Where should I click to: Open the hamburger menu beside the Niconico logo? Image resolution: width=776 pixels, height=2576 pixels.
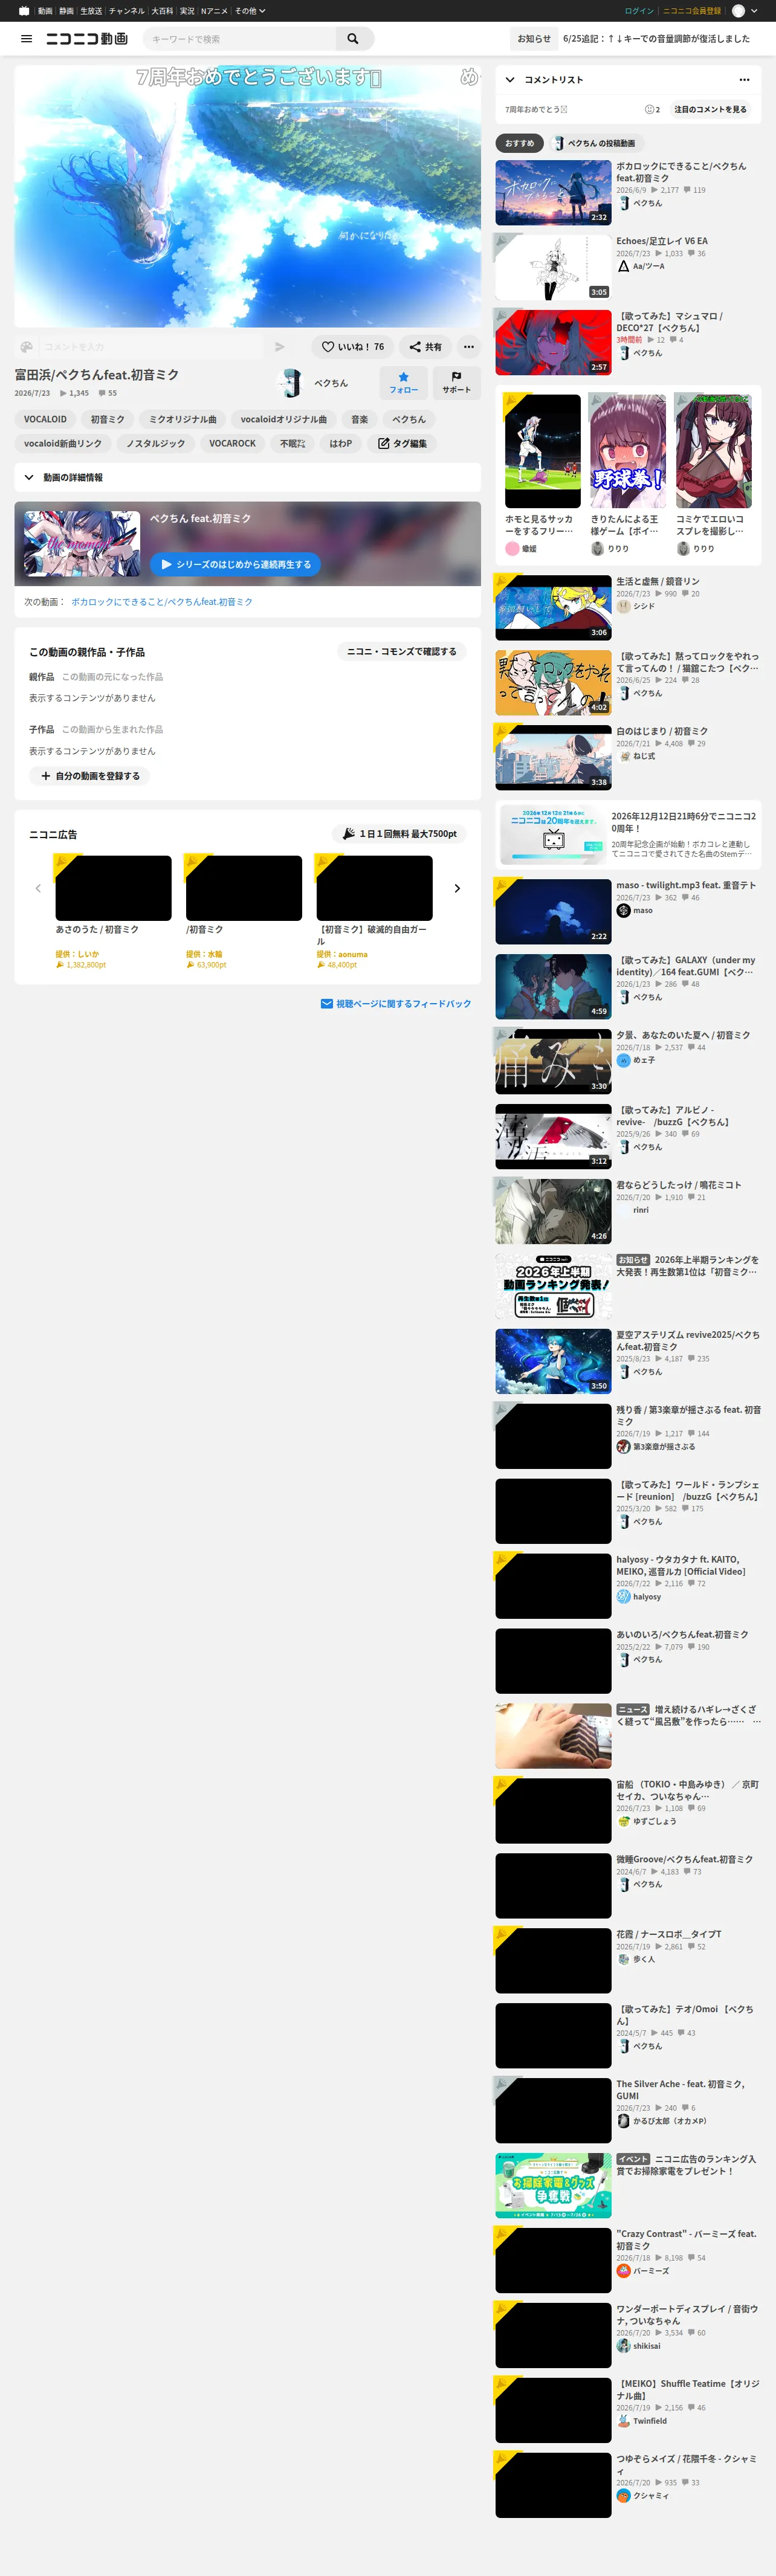point(27,39)
